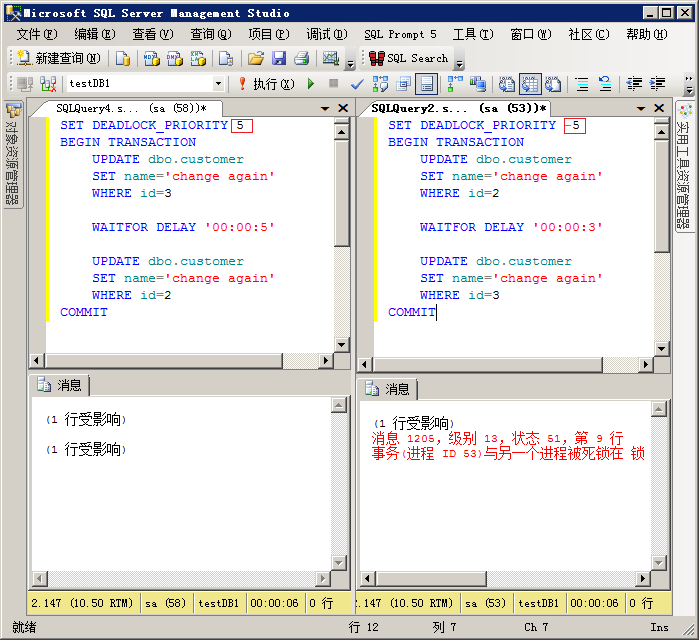The image size is (699, 640).
Task: Open the 调试(D) menu
Action: coord(327,34)
